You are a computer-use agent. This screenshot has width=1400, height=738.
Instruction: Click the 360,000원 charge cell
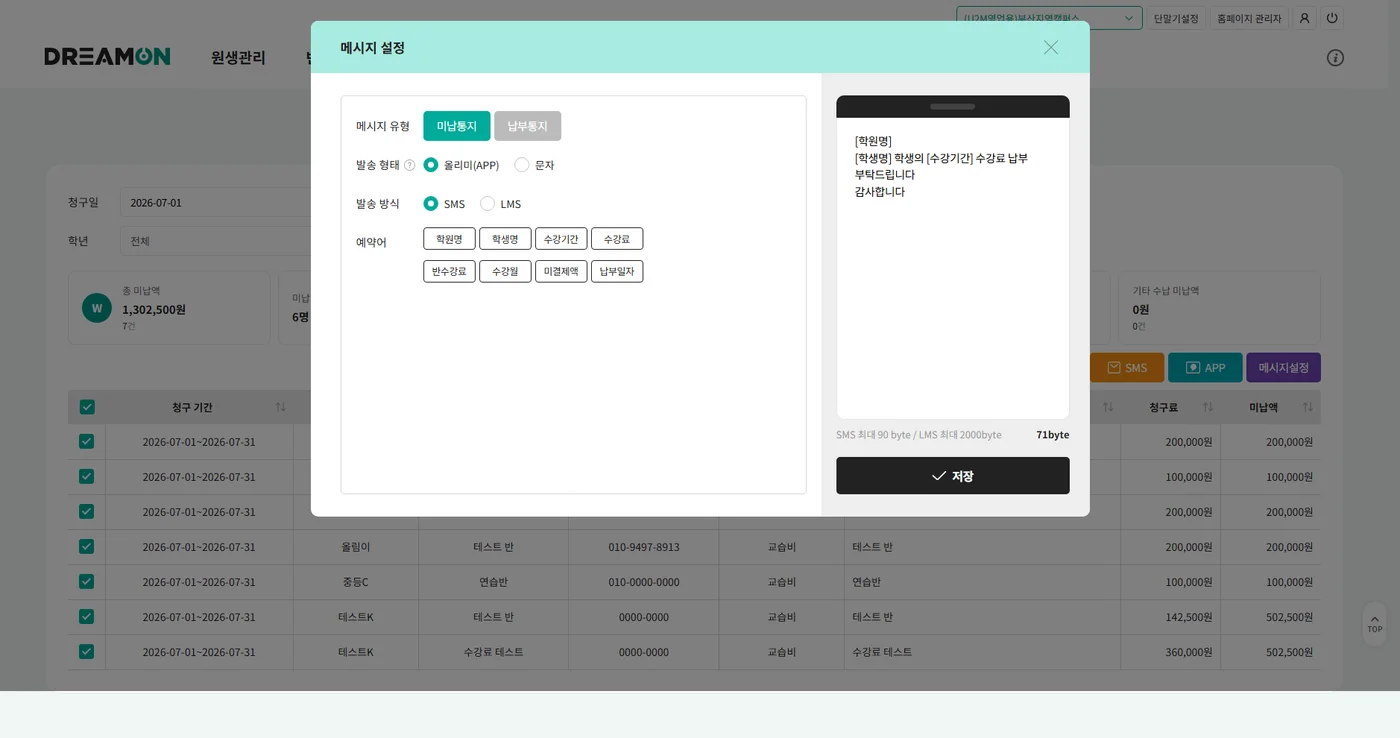click(1170, 652)
